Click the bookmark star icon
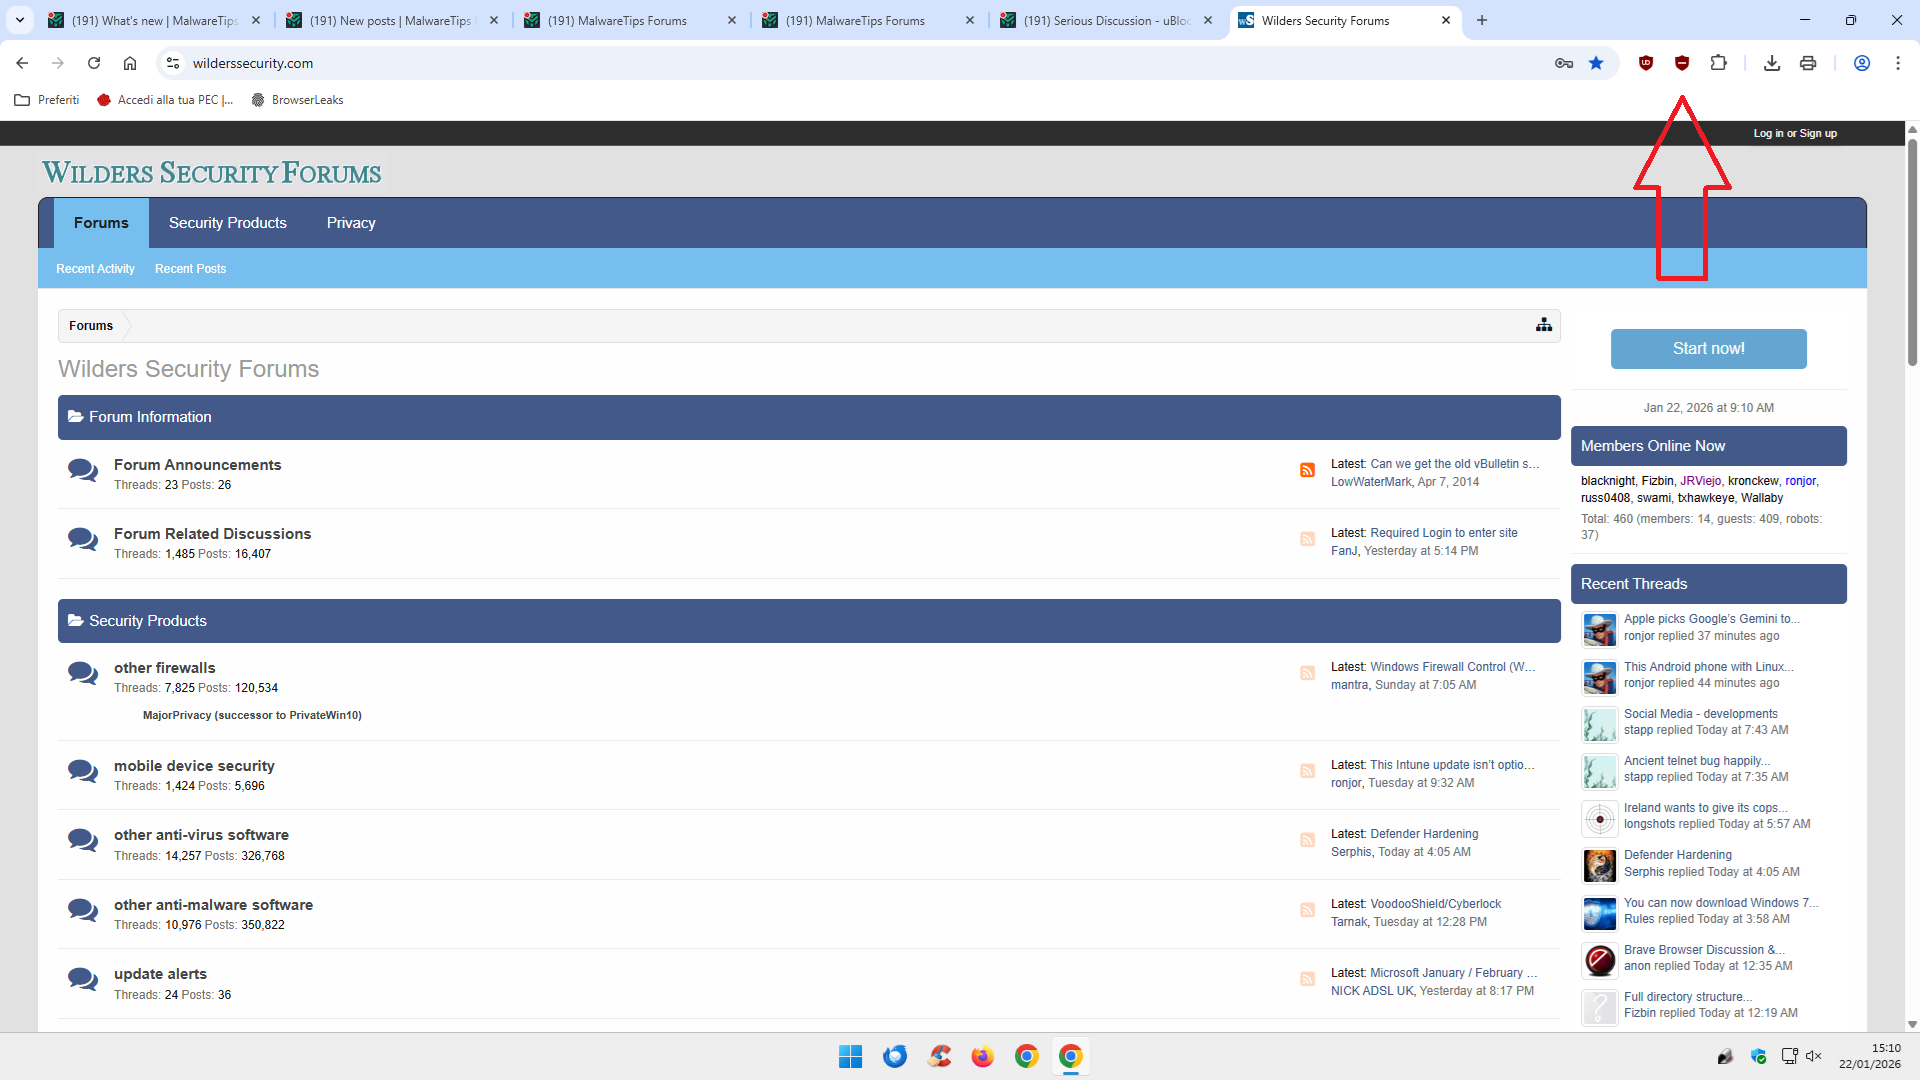The width and height of the screenshot is (1920, 1080). [1596, 63]
